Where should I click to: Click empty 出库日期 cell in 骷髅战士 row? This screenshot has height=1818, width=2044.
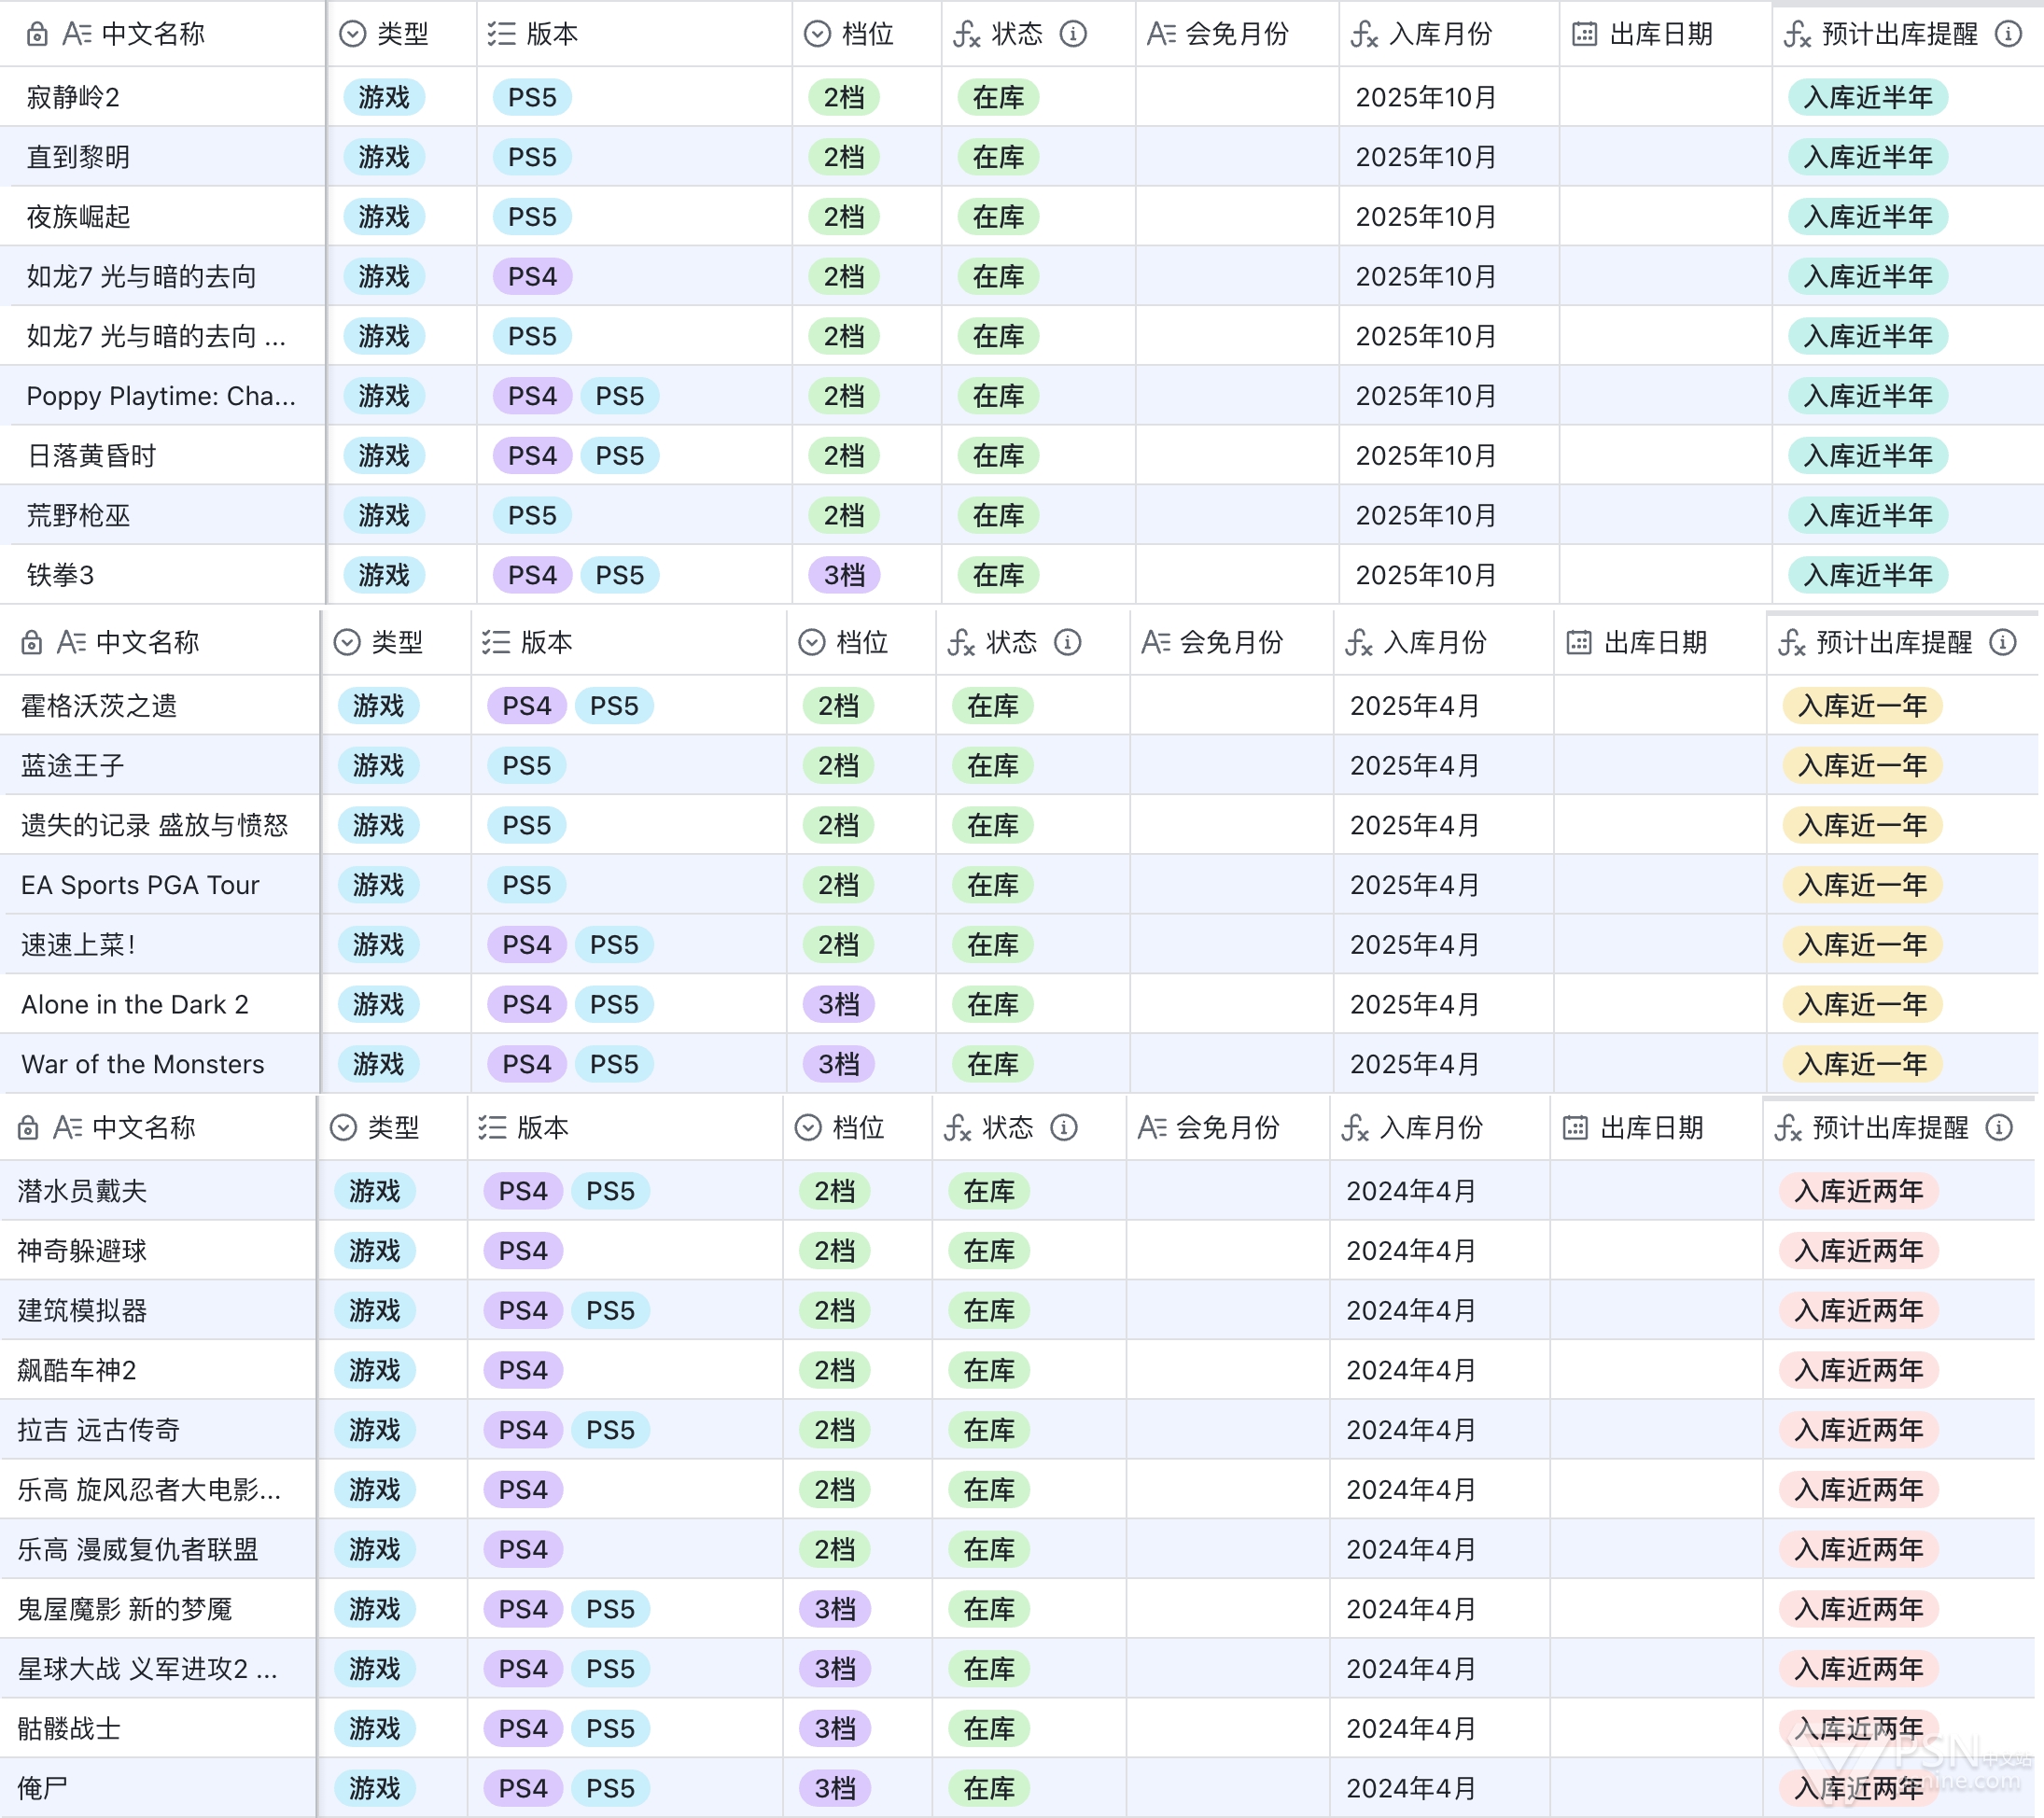click(1655, 1729)
